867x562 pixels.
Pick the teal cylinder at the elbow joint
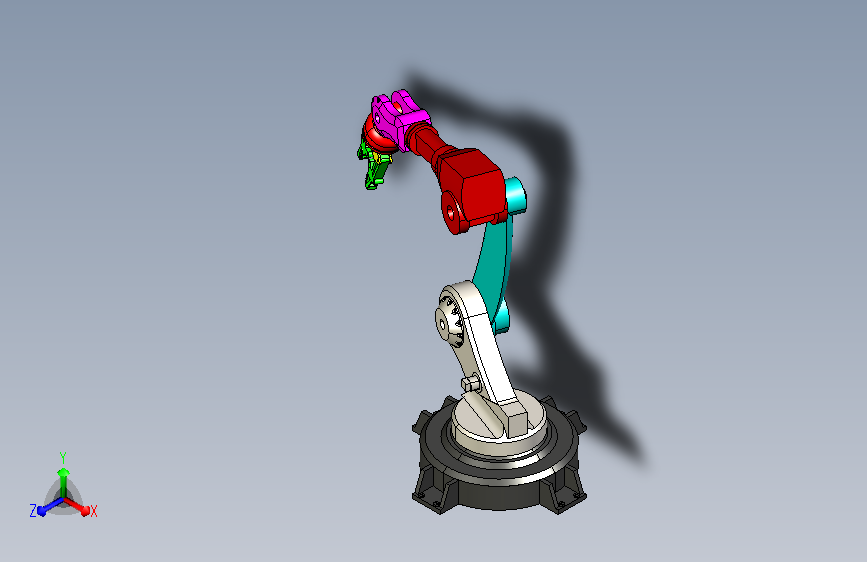516,195
